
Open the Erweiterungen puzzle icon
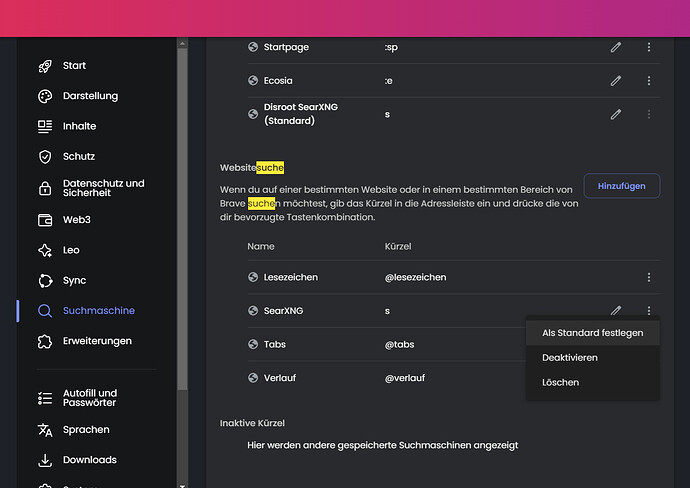click(x=45, y=341)
